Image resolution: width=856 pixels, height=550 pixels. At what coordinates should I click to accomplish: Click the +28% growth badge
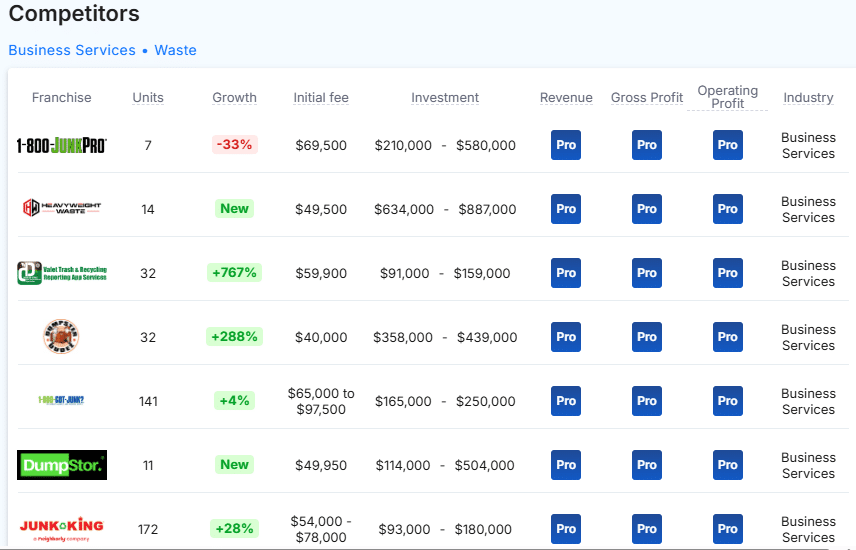point(234,529)
